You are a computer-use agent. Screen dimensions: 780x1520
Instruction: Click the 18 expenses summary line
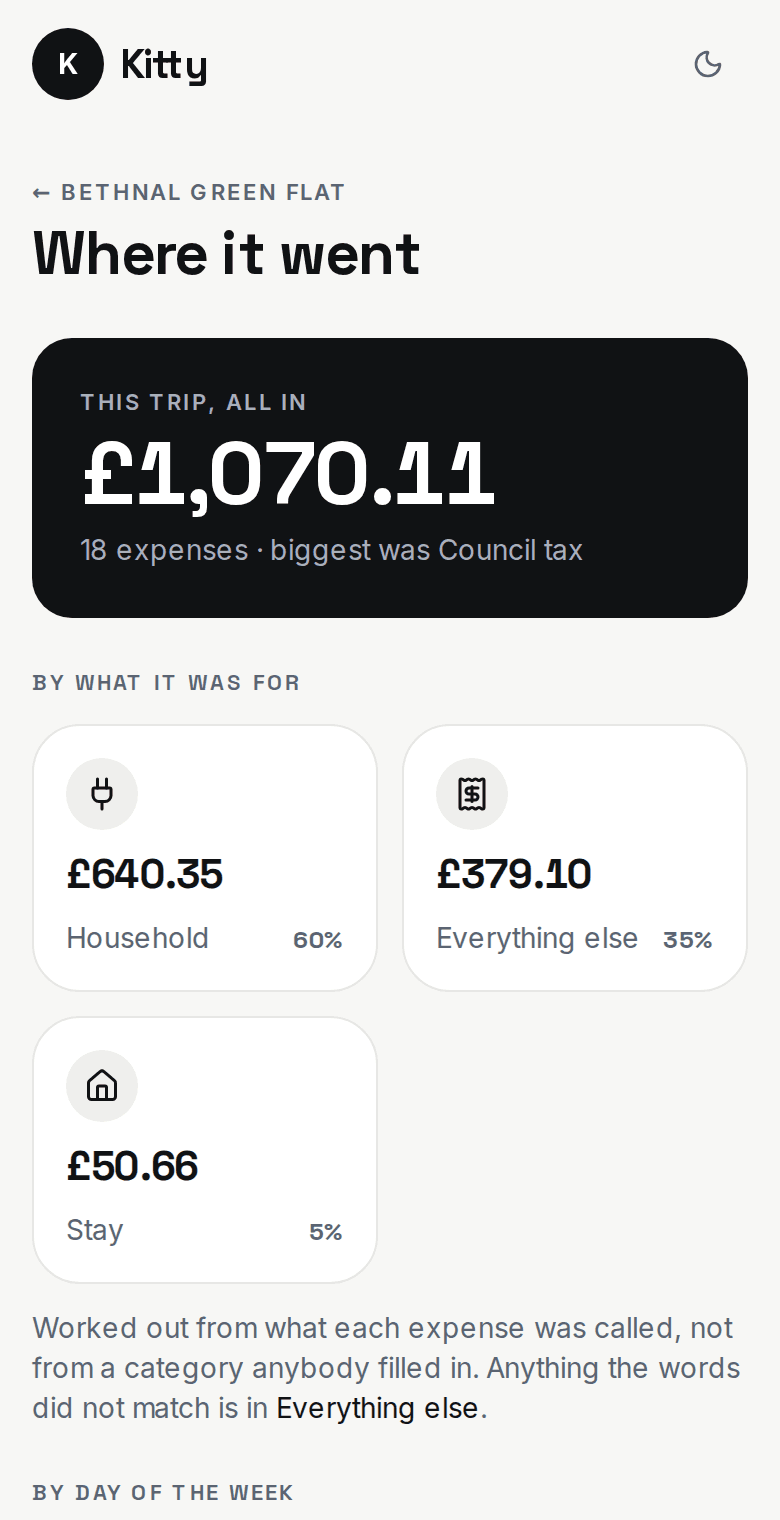pyautogui.click(x=332, y=550)
